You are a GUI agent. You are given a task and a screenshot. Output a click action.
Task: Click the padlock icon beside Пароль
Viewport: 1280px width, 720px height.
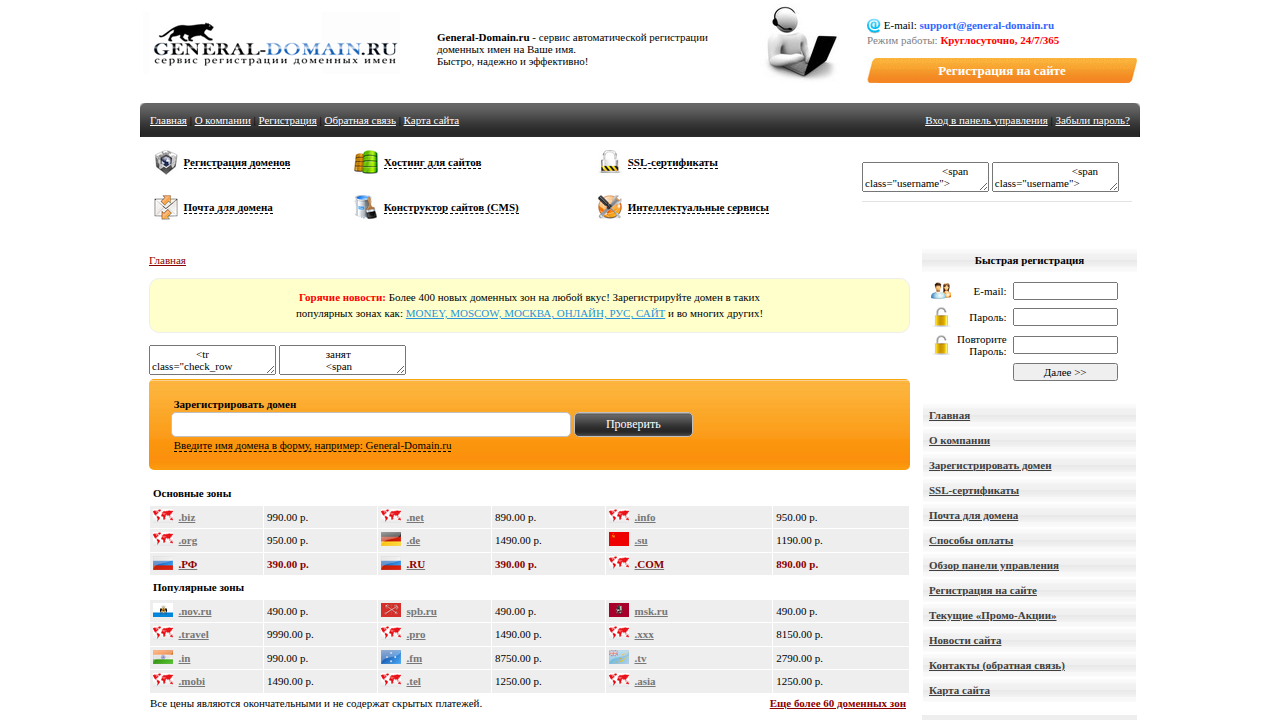(x=941, y=317)
